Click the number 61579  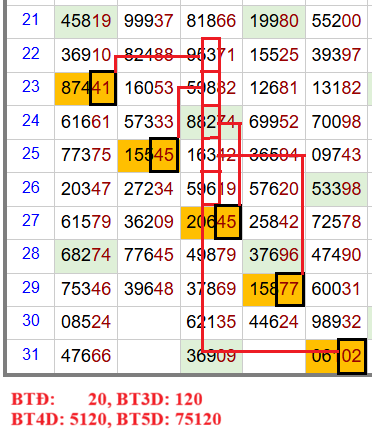click(86, 222)
